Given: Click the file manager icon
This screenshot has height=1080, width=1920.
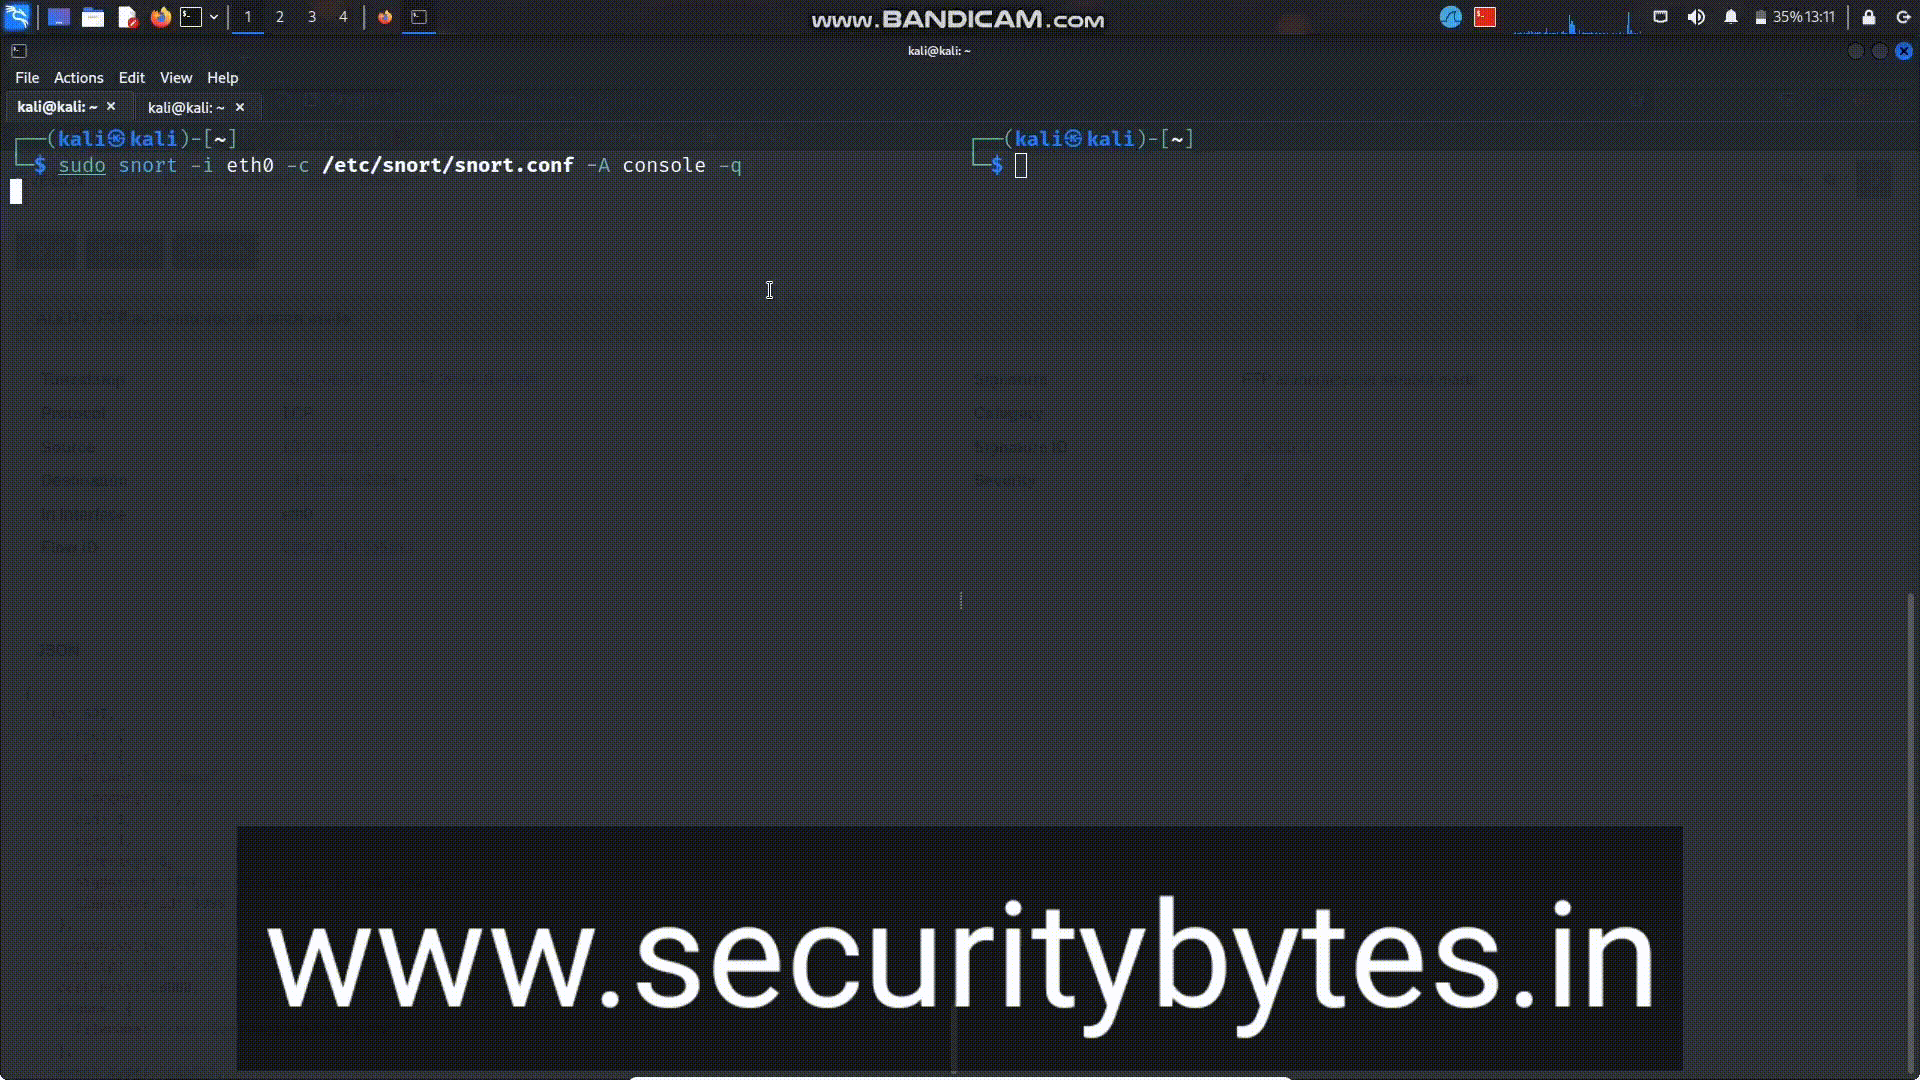Looking at the screenshot, I should (91, 17).
